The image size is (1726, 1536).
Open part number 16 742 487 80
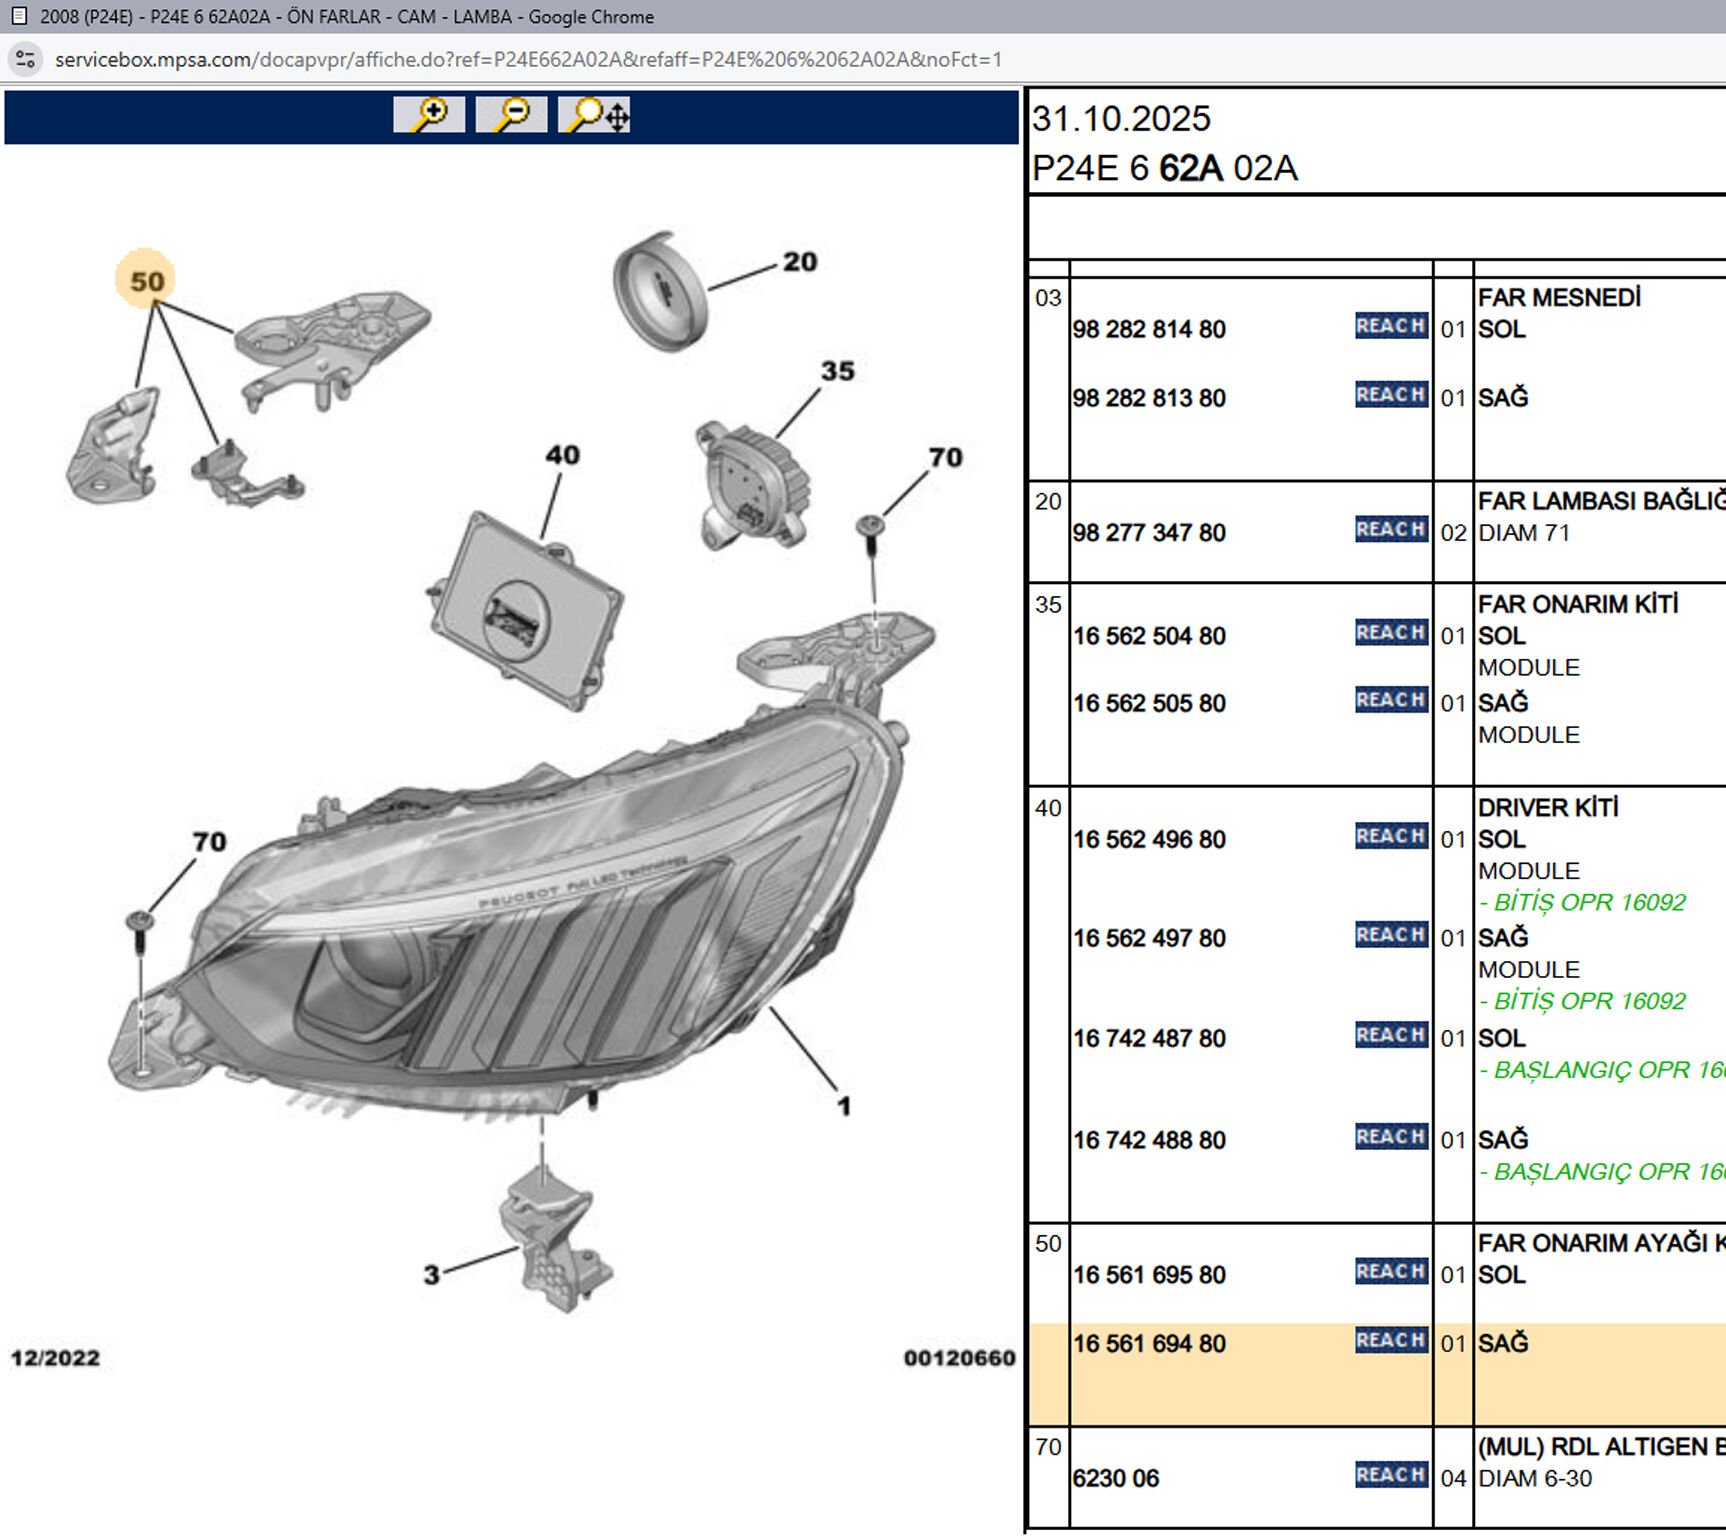(1149, 1039)
